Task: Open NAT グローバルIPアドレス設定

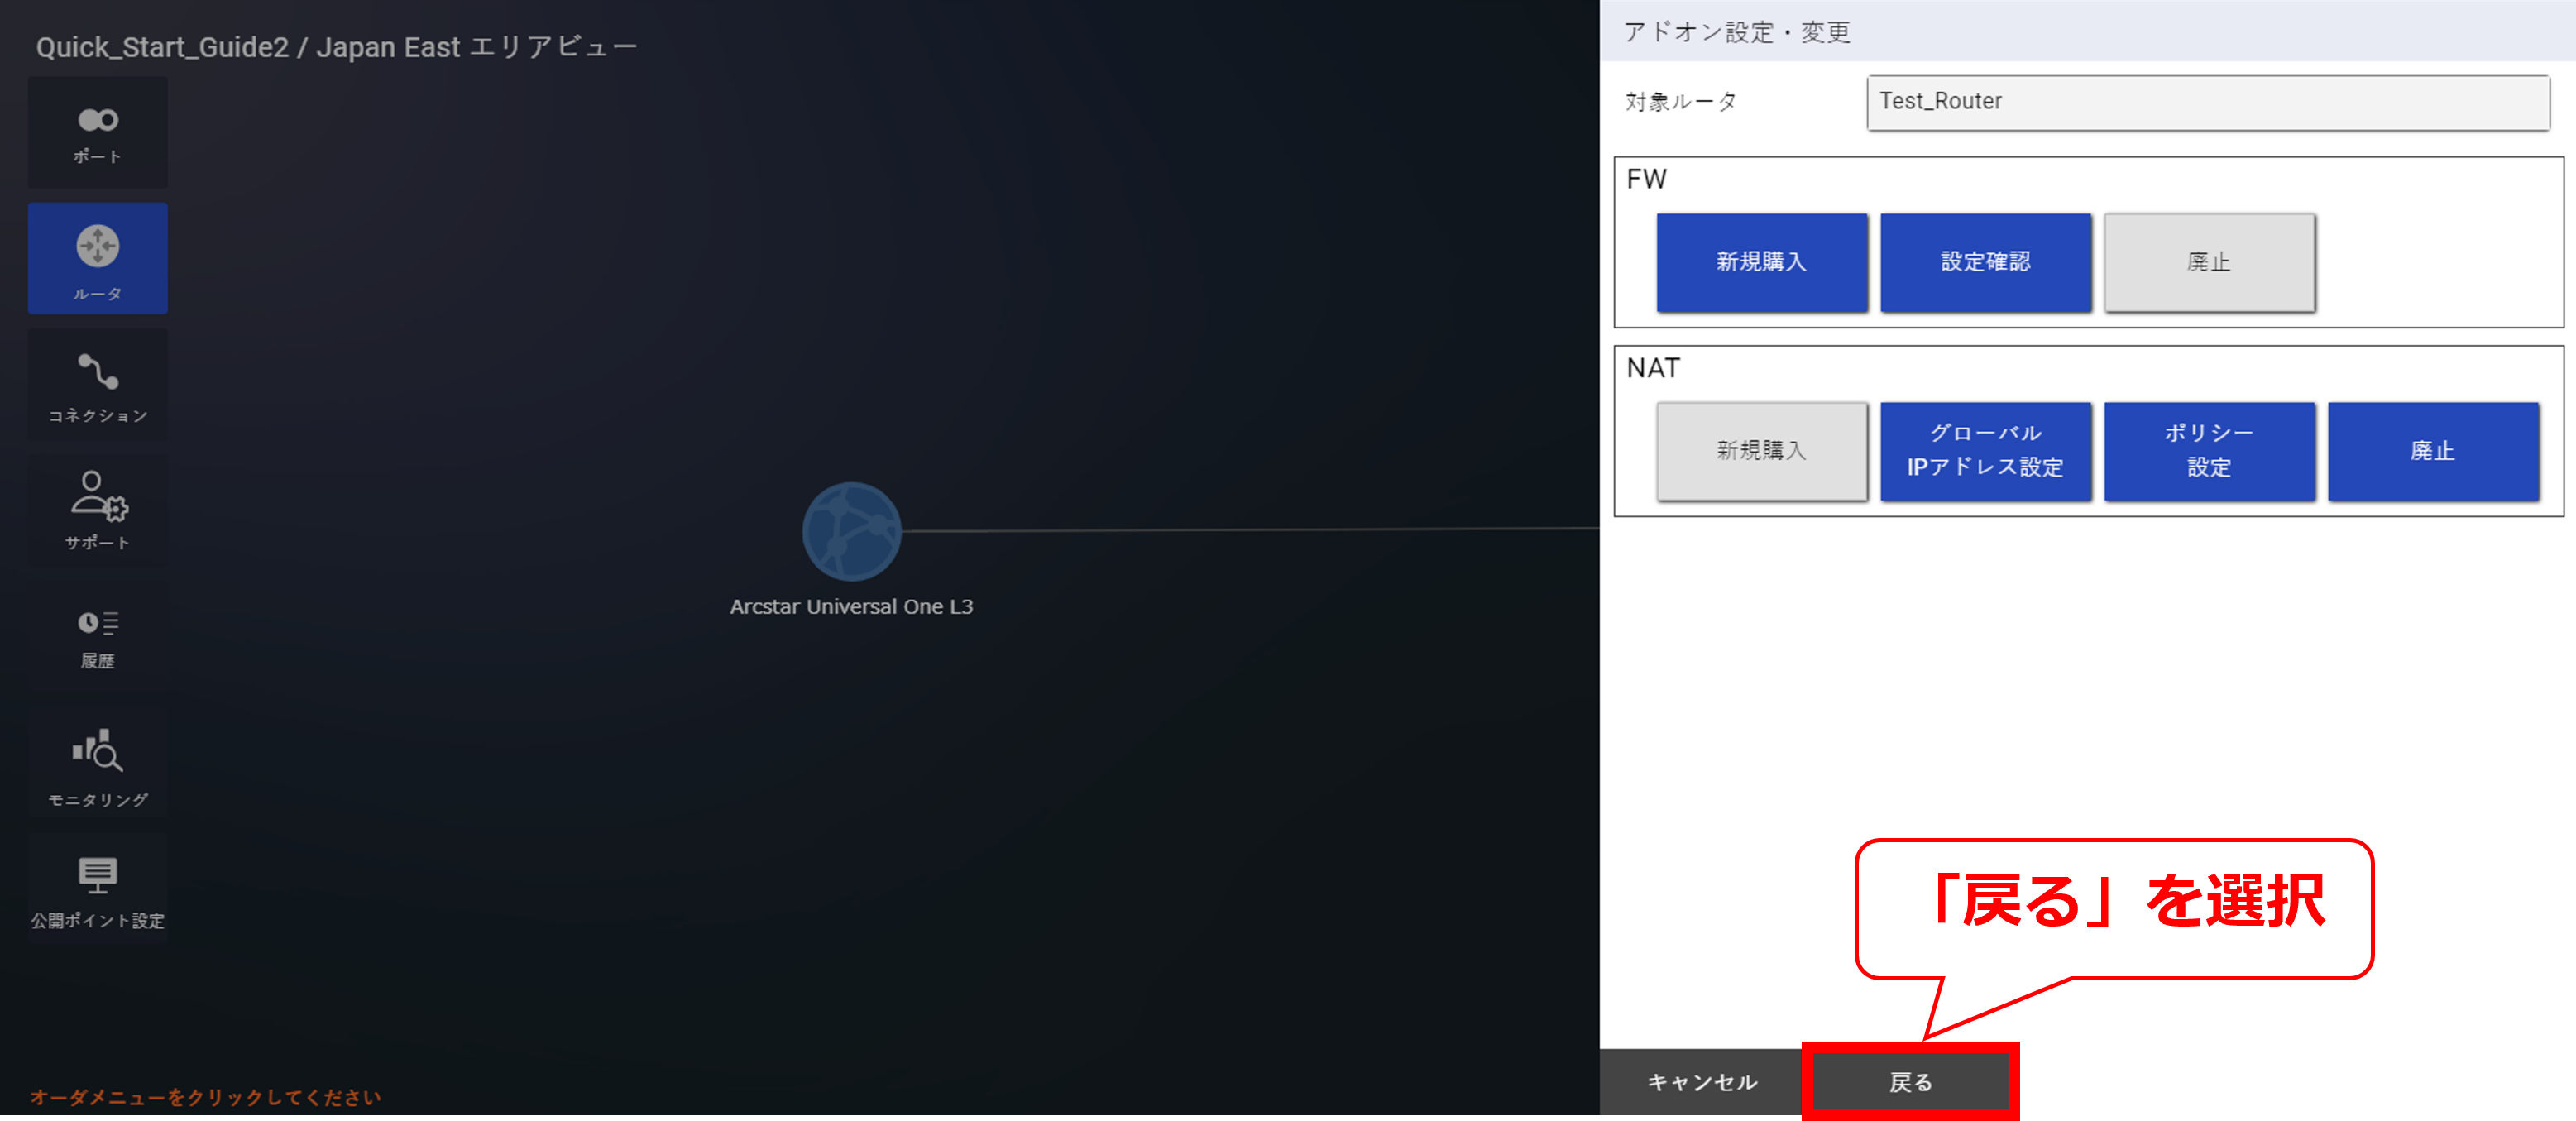Action: point(1985,451)
